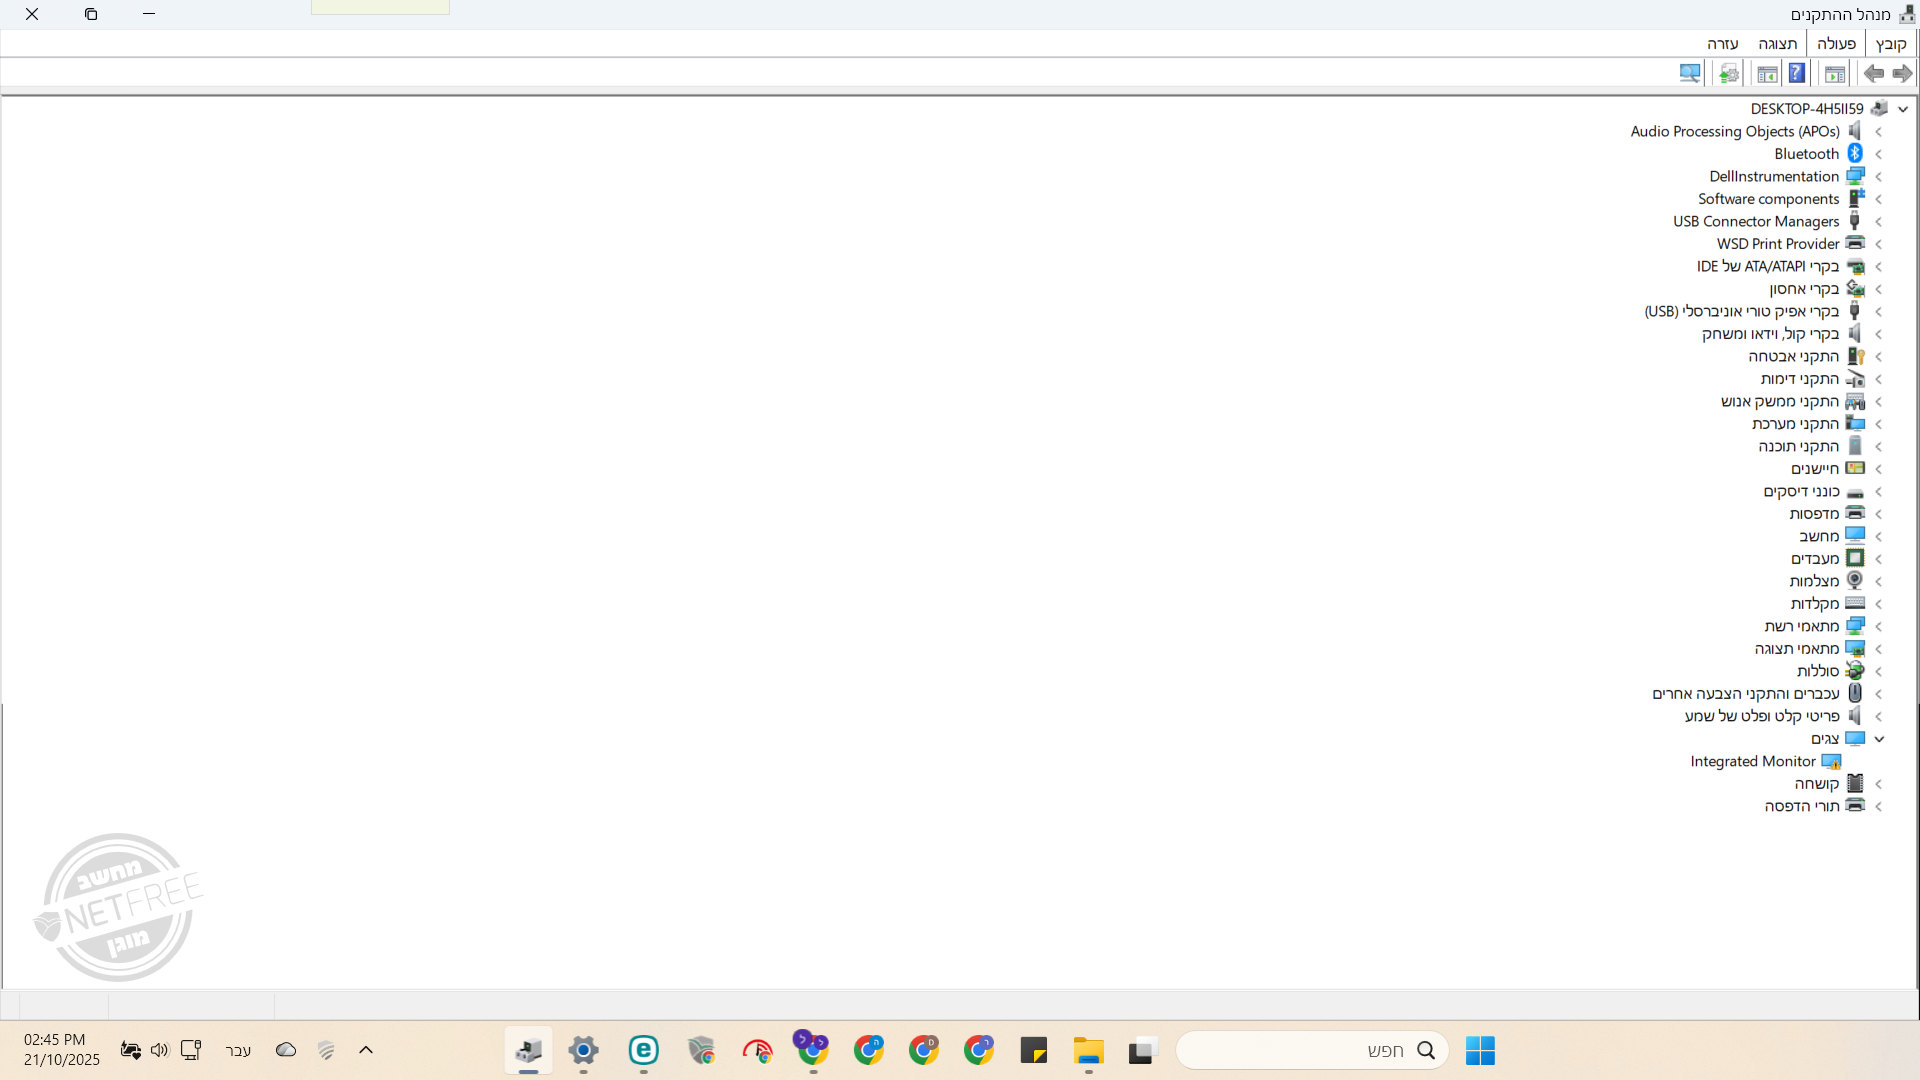Open the פעולה (Action) menu

pos(1836,44)
